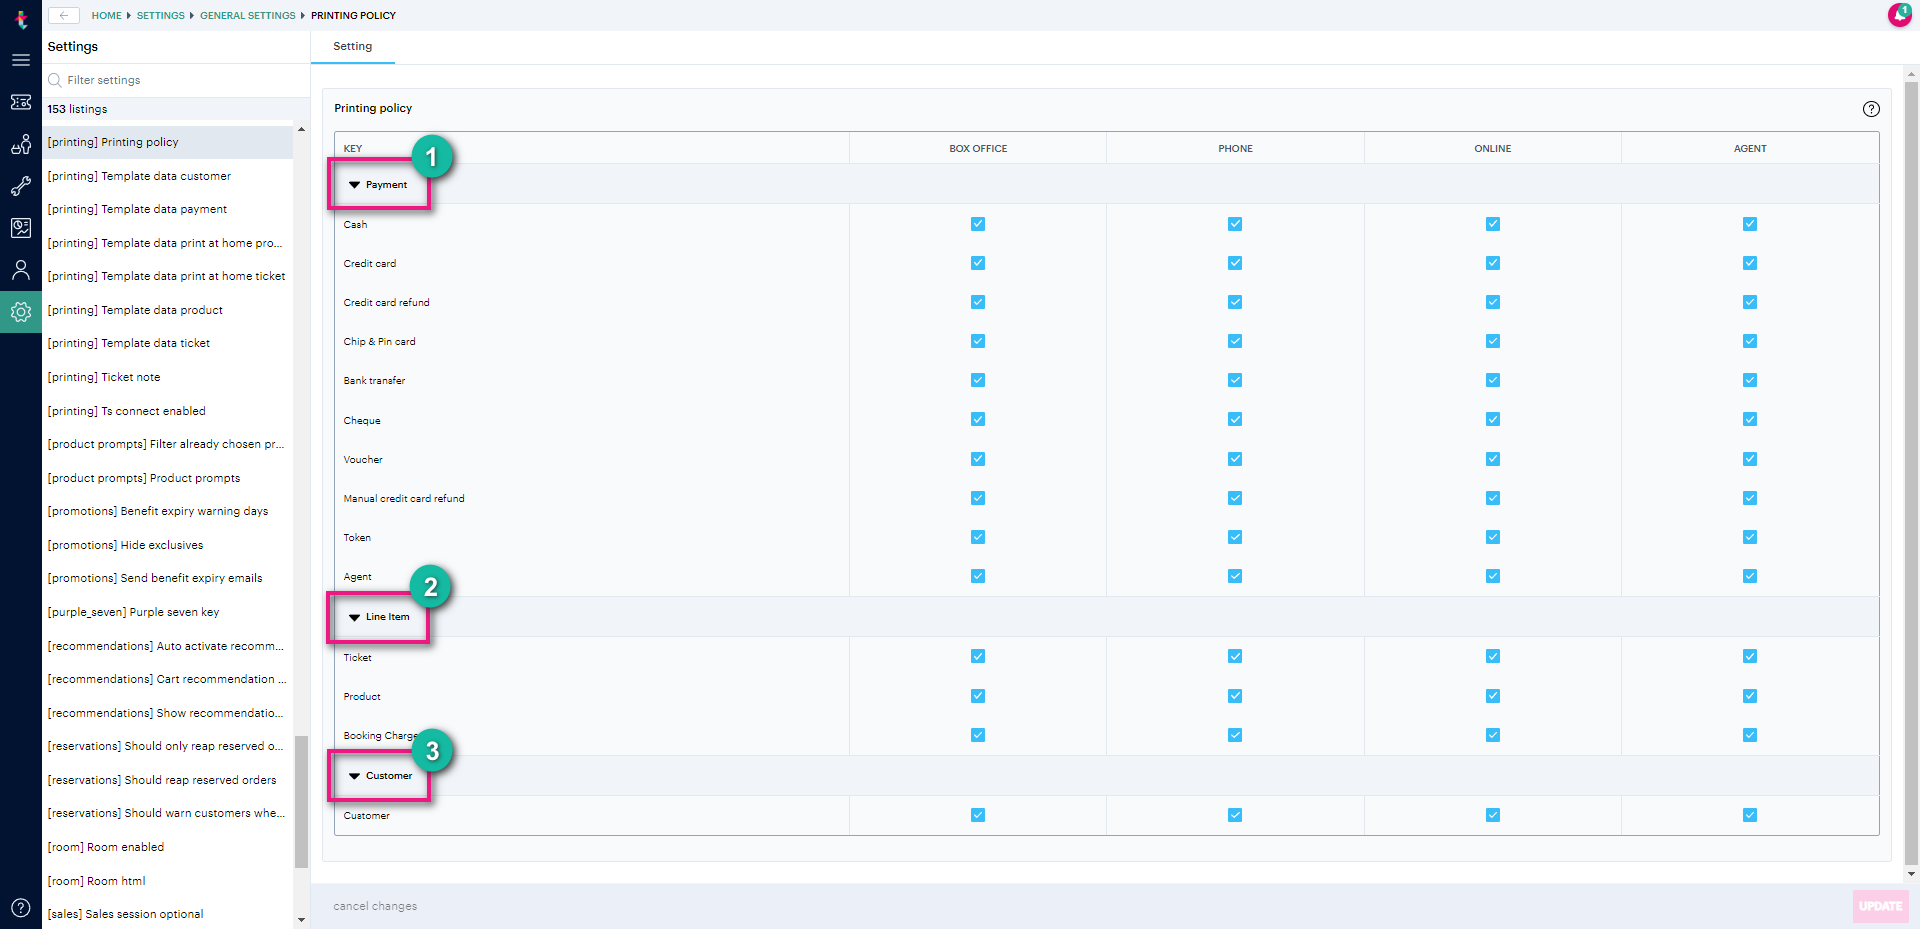Image resolution: width=1920 pixels, height=929 pixels.
Task: Open the help question mark icon
Action: click(x=21, y=908)
